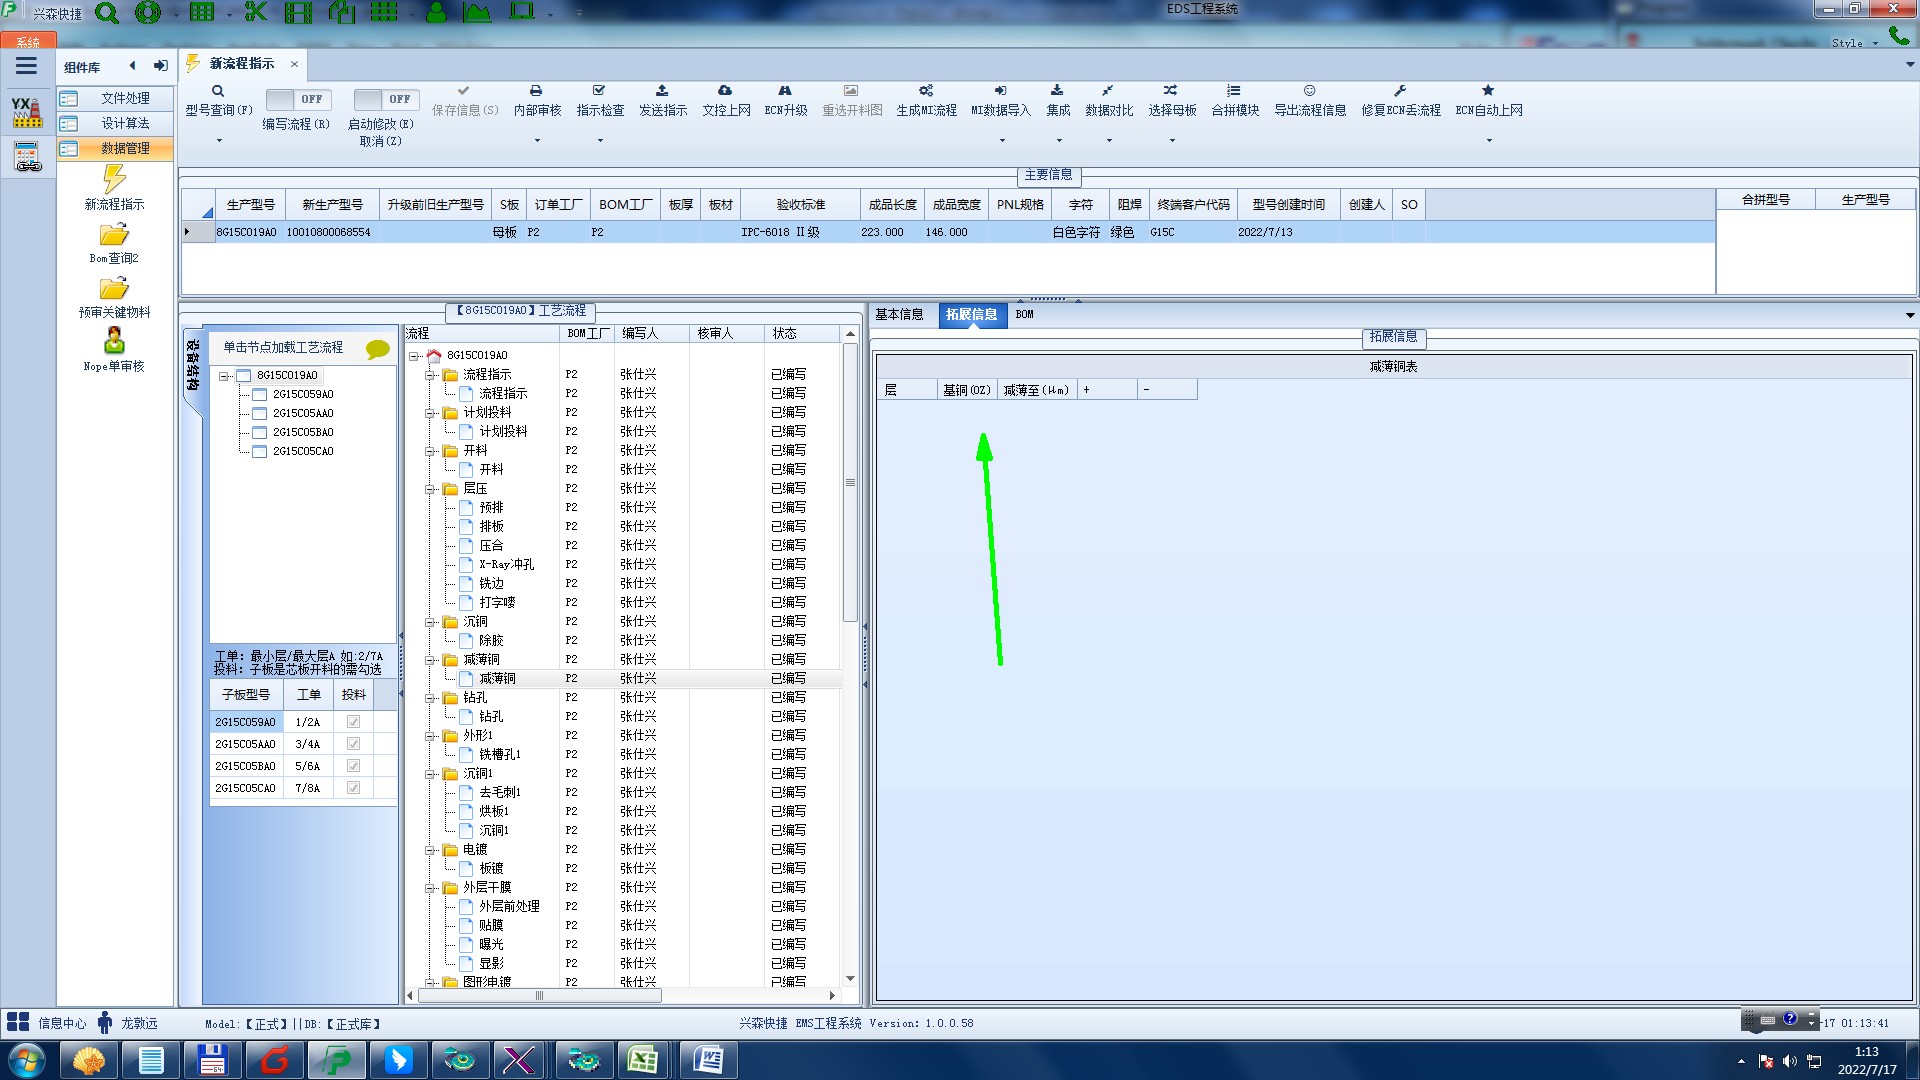Collapse the 外层干膜 folder node
The width and height of the screenshot is (1920, 1080).
(x=430, y=888)
